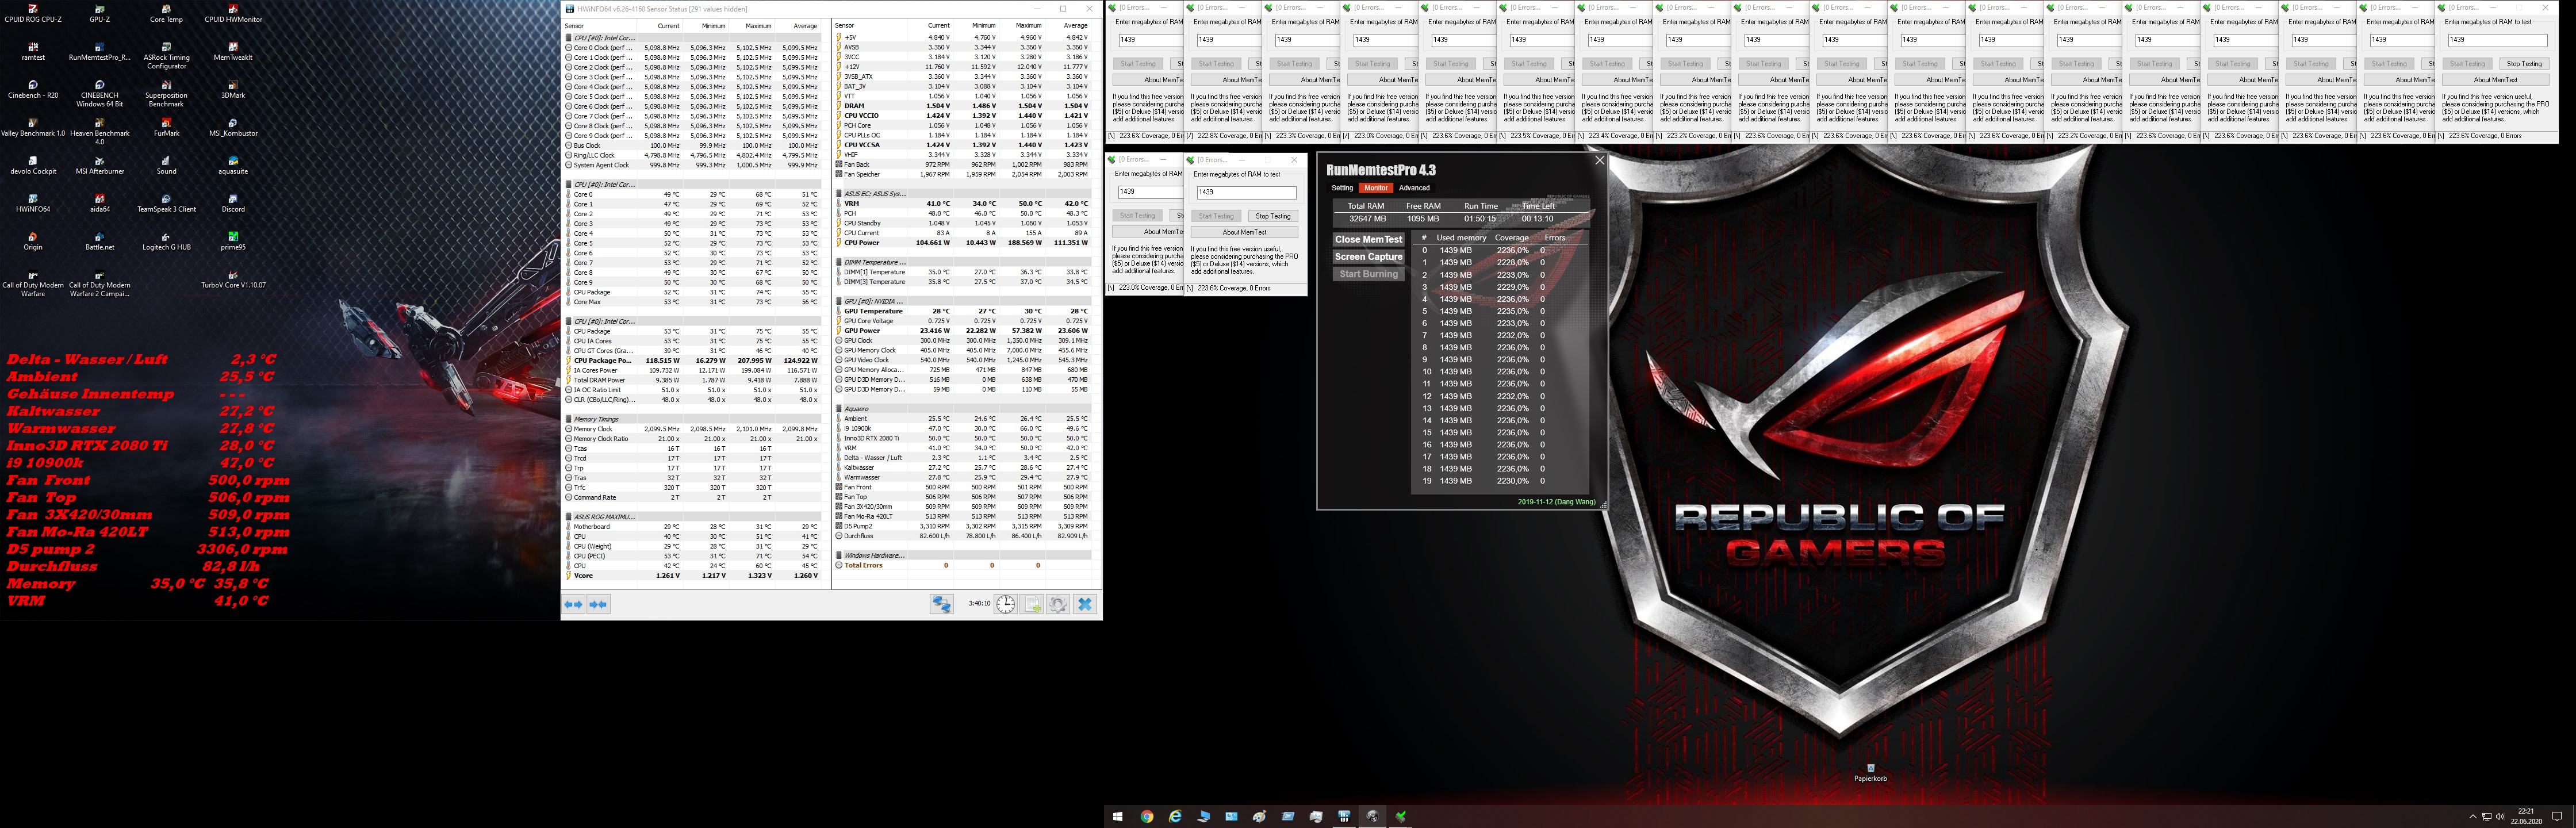Screen dimensions: 2576x828
Task: Select MSI Afterburner desktop icon
Action: pos(100,165)
